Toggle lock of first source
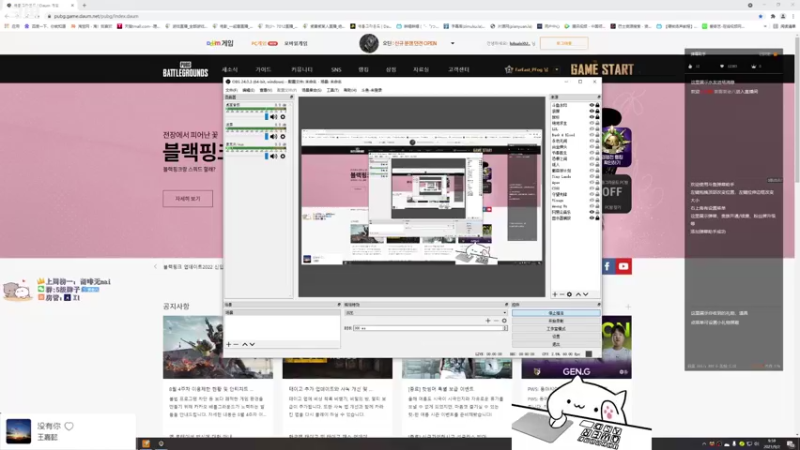Screen dimensions: 800x450 597,105
